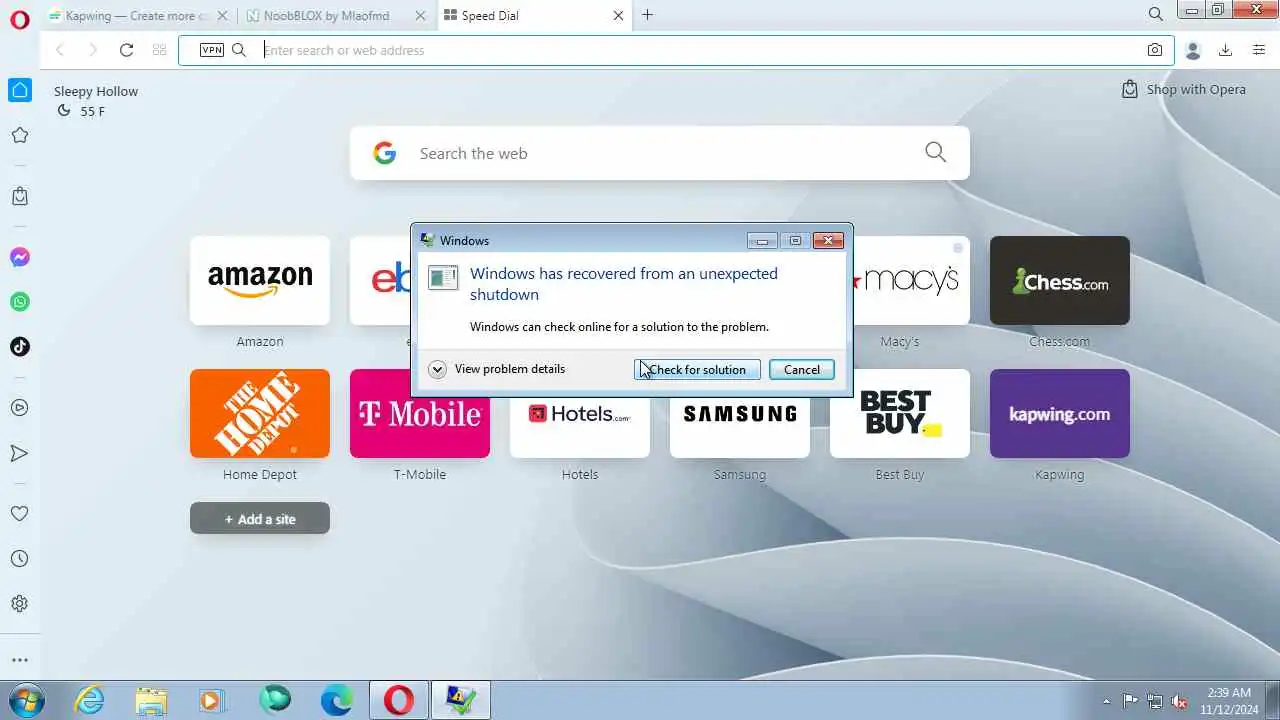Open the Macy's speed dial tile
The width and height of the screenshot is (1280, 720).
pos(912,280)
